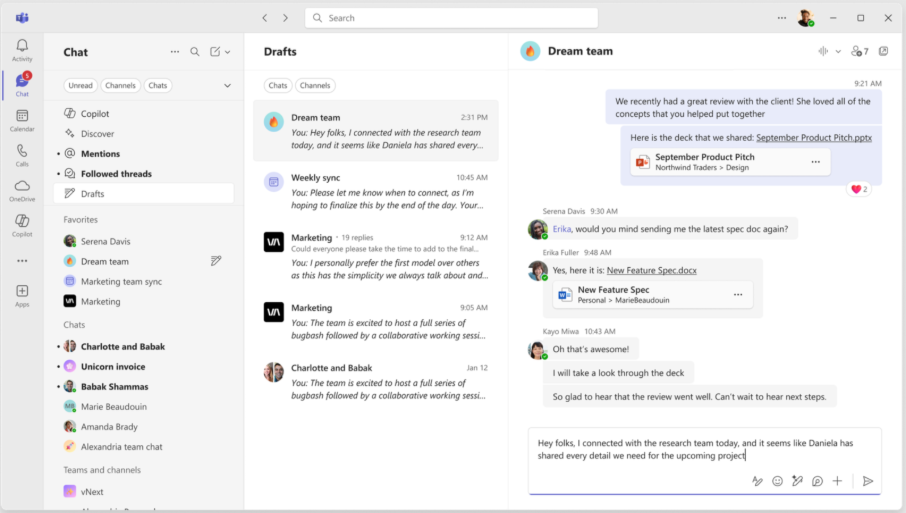The image size is (906, 513).
Task: Open the dropdown next to the audio waveform icon
Action: pos(838,52)
